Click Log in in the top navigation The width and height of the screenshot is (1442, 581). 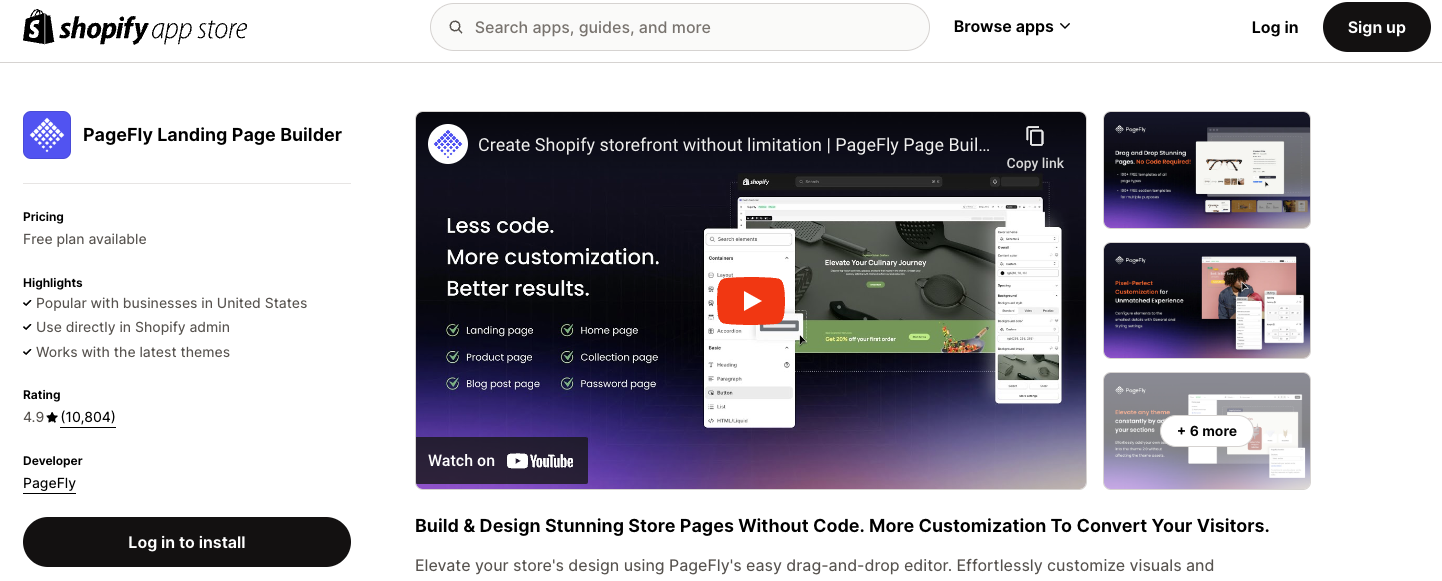1274,27
